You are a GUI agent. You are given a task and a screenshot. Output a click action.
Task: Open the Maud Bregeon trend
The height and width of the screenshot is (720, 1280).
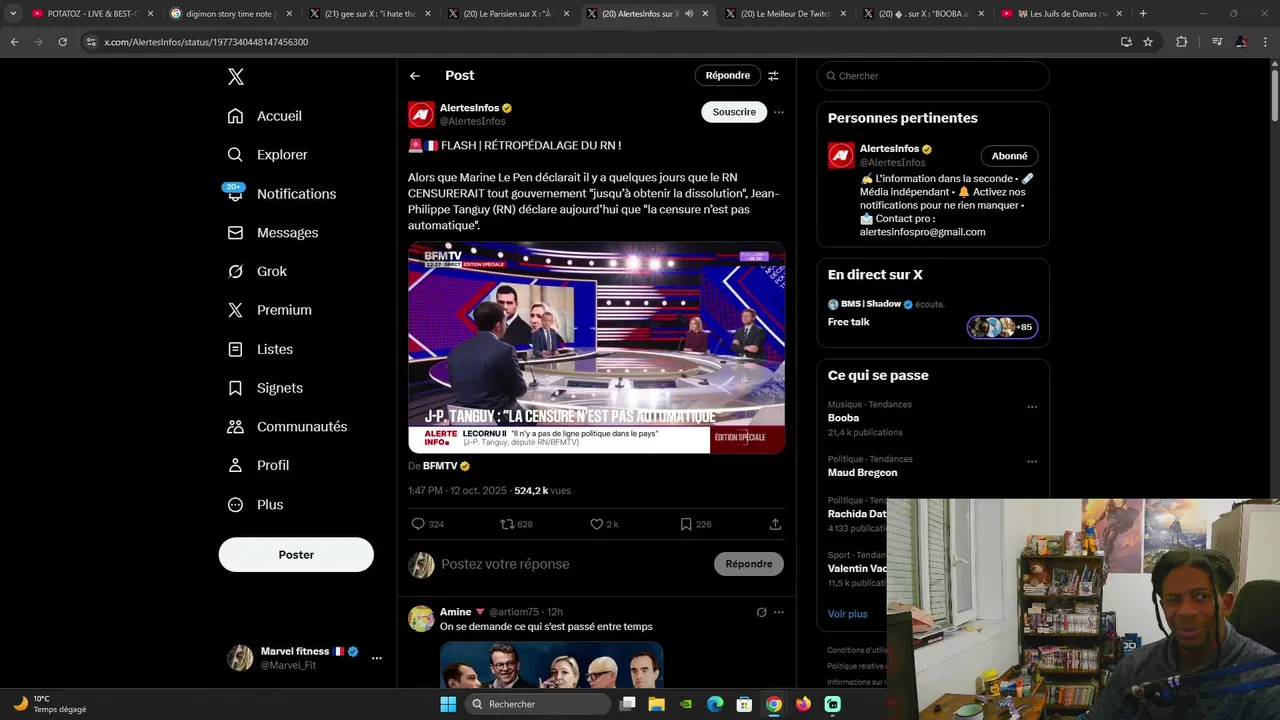862,472
